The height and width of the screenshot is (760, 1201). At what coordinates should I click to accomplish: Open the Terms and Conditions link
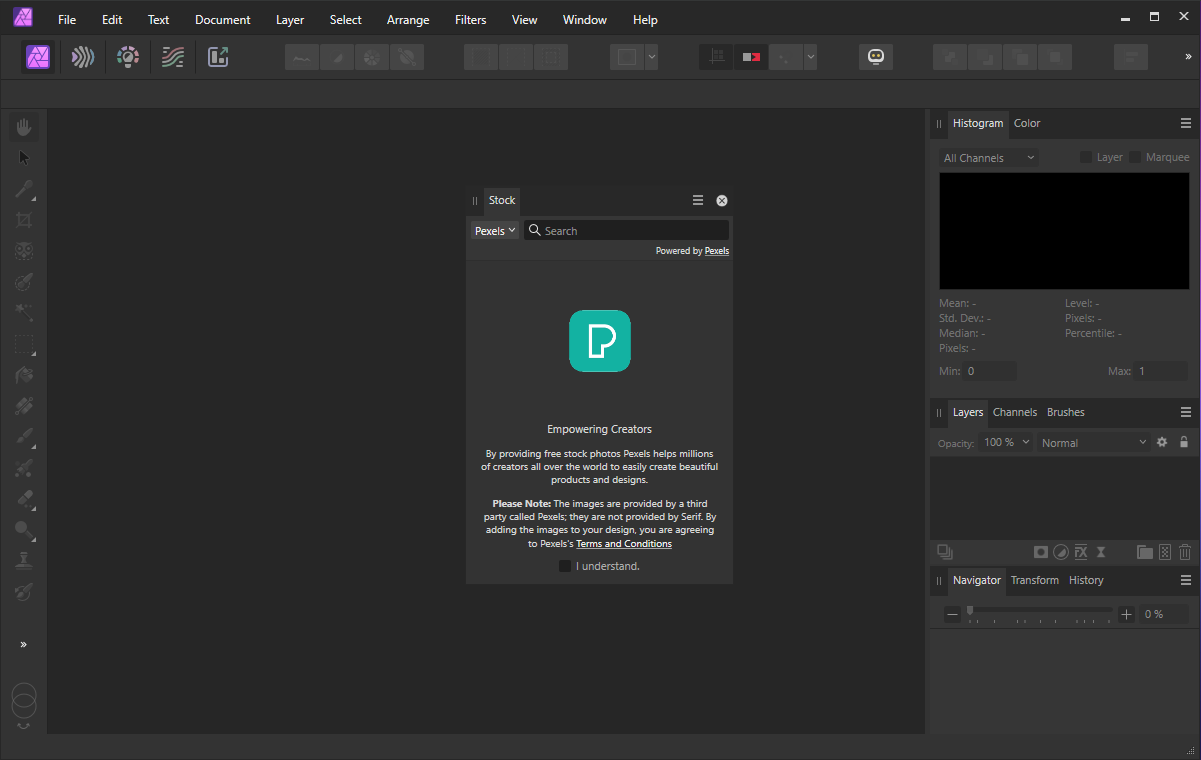[x=624, y=544]
